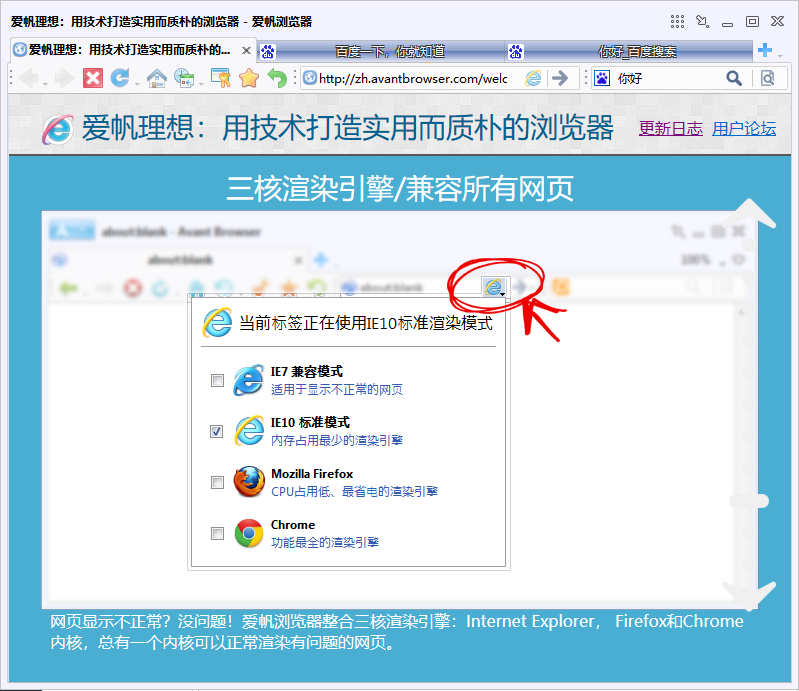Click the up arrow of the slideshow
The width and height of the screenshot is (799, 691).
coord(750,214)
